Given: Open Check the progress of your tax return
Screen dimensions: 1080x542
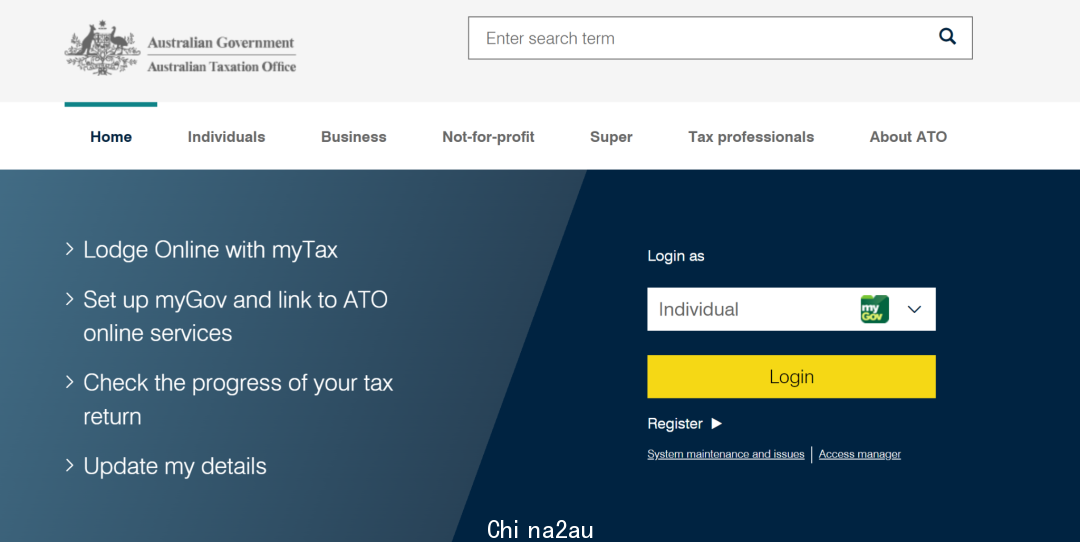Looking at the screenshot, I should 238,399.
